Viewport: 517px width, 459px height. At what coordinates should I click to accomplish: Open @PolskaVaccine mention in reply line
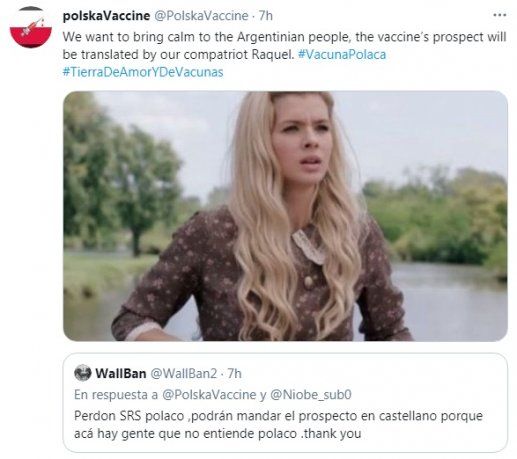pos(209,395)
